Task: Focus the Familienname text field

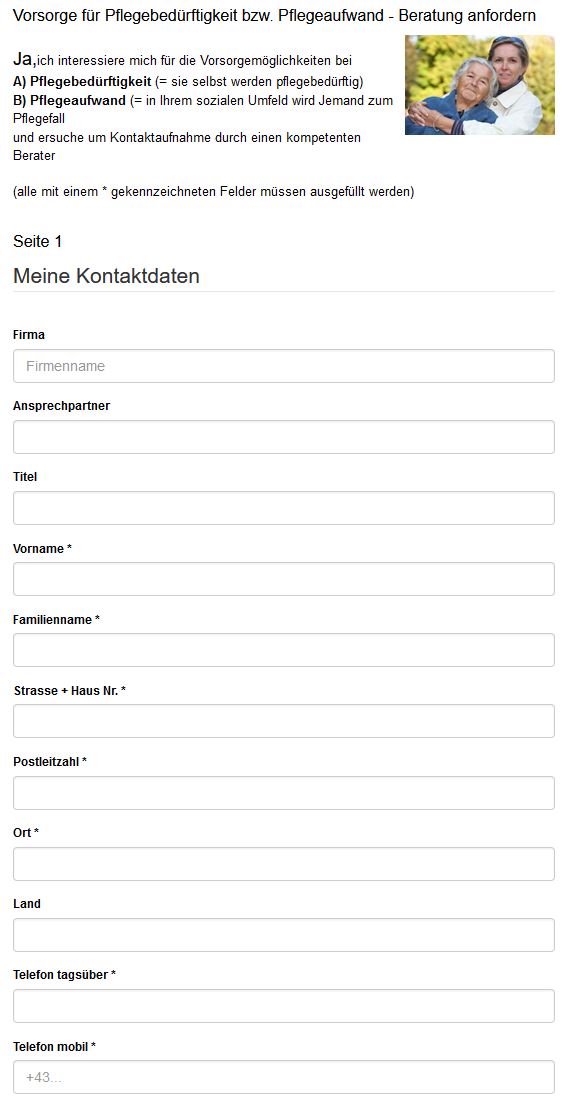Action: click(x=283, y=650)
